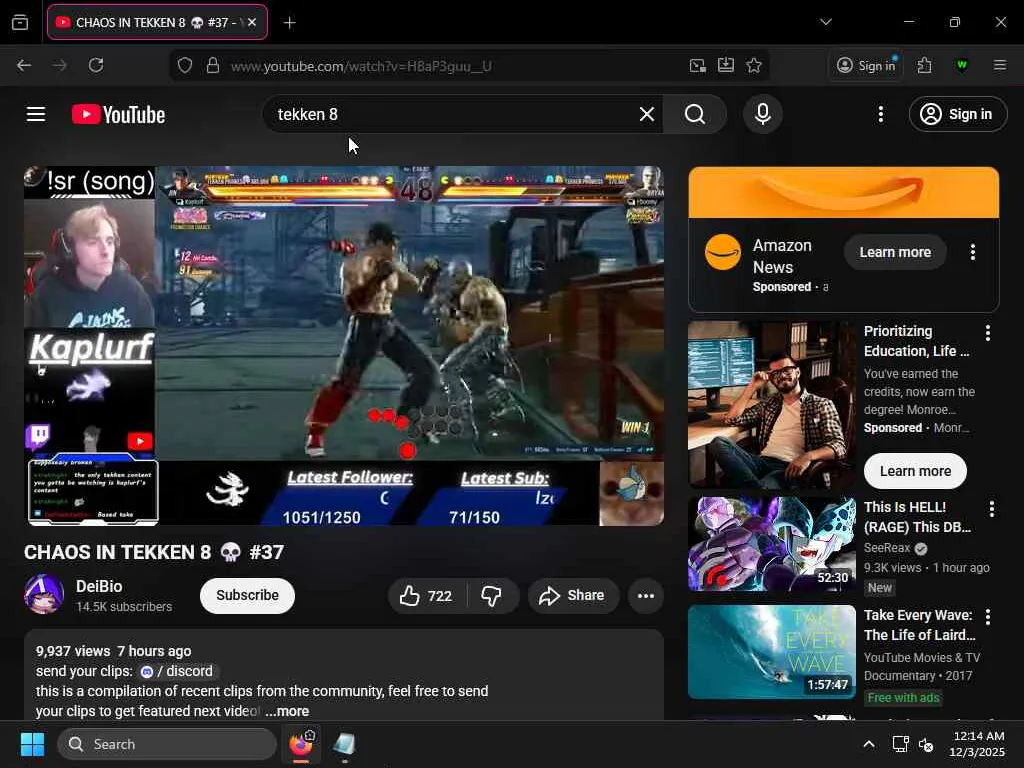Bookmark this page with star
The height and width of the screenshot is (768, 1024).
754,65
